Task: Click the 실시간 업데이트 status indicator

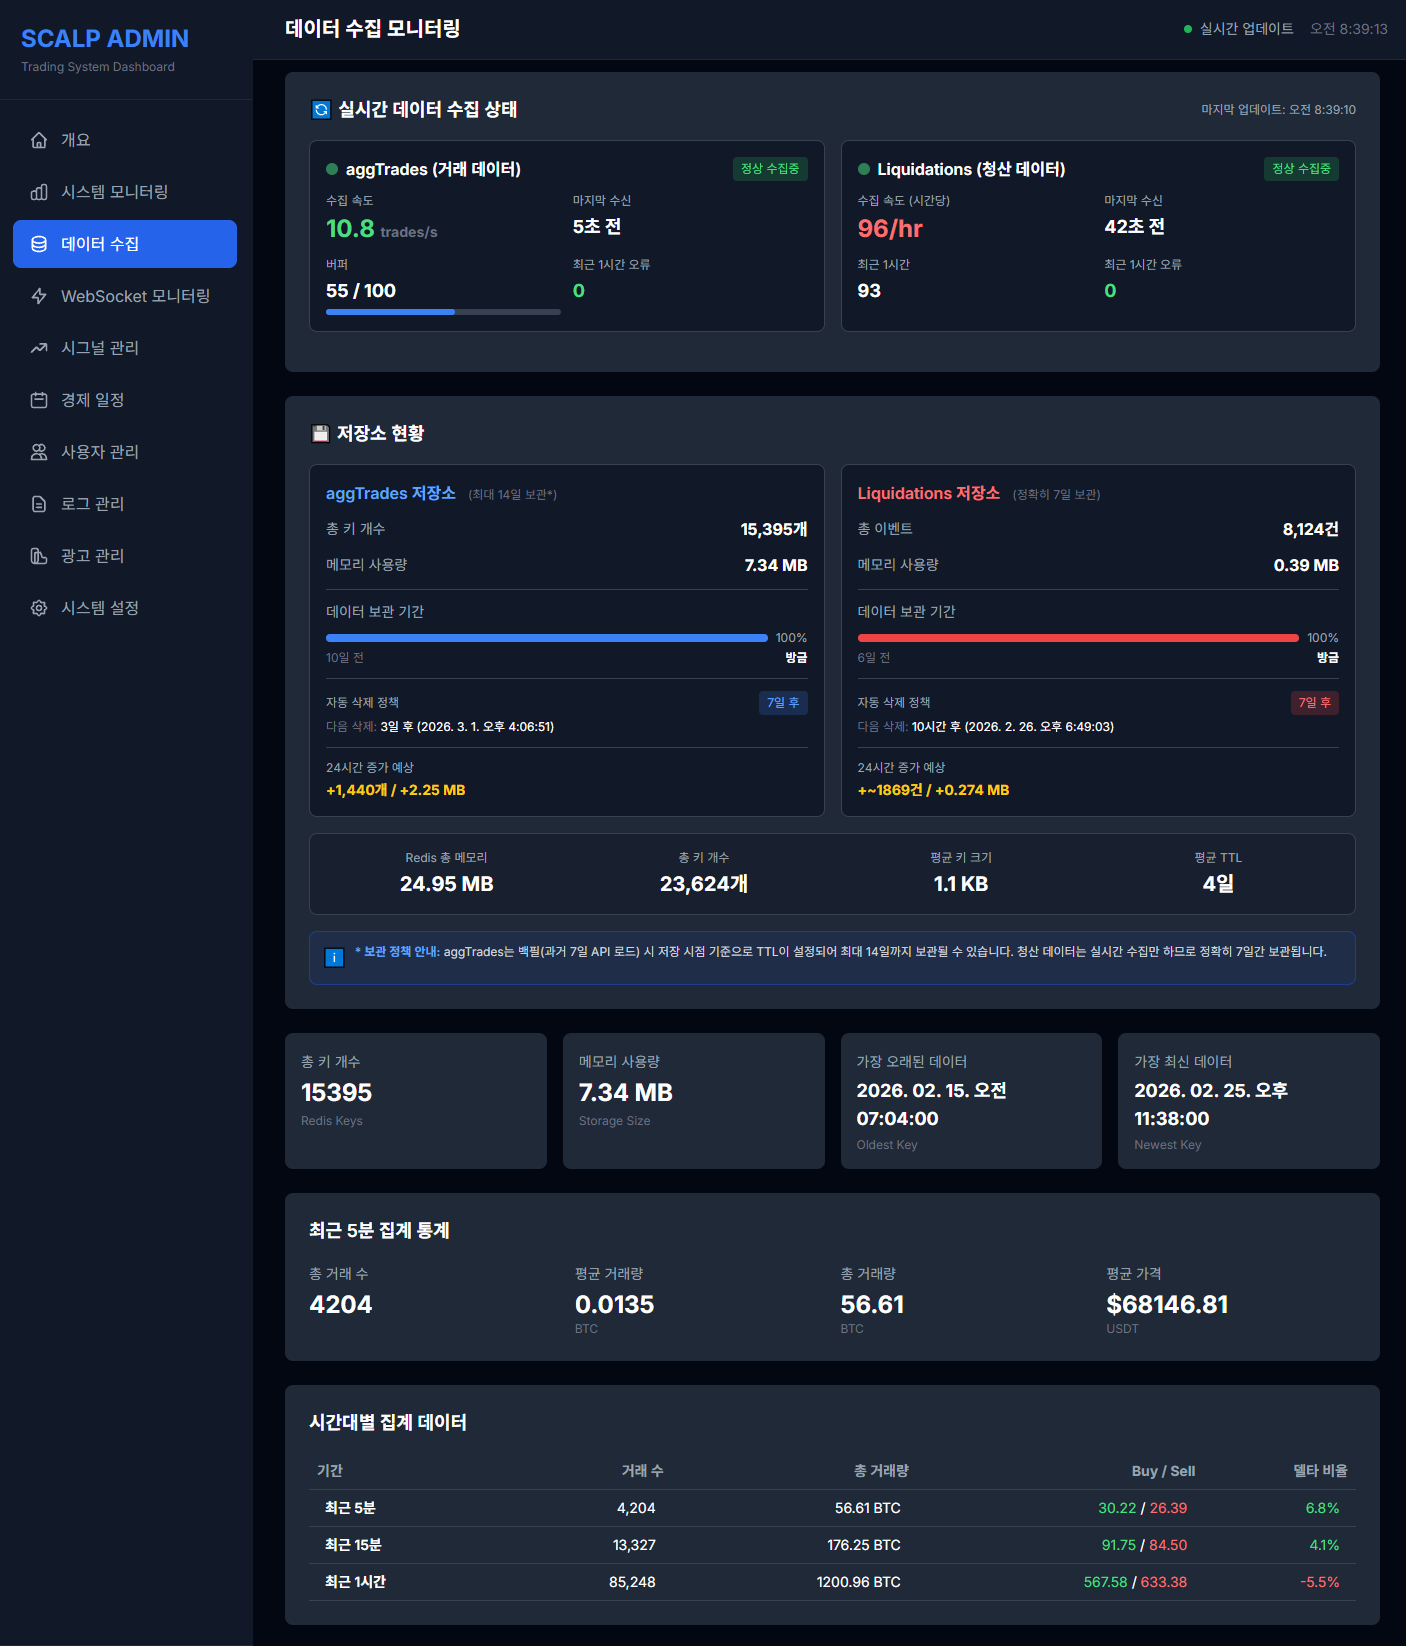Action: click(x=1238, y=29)
